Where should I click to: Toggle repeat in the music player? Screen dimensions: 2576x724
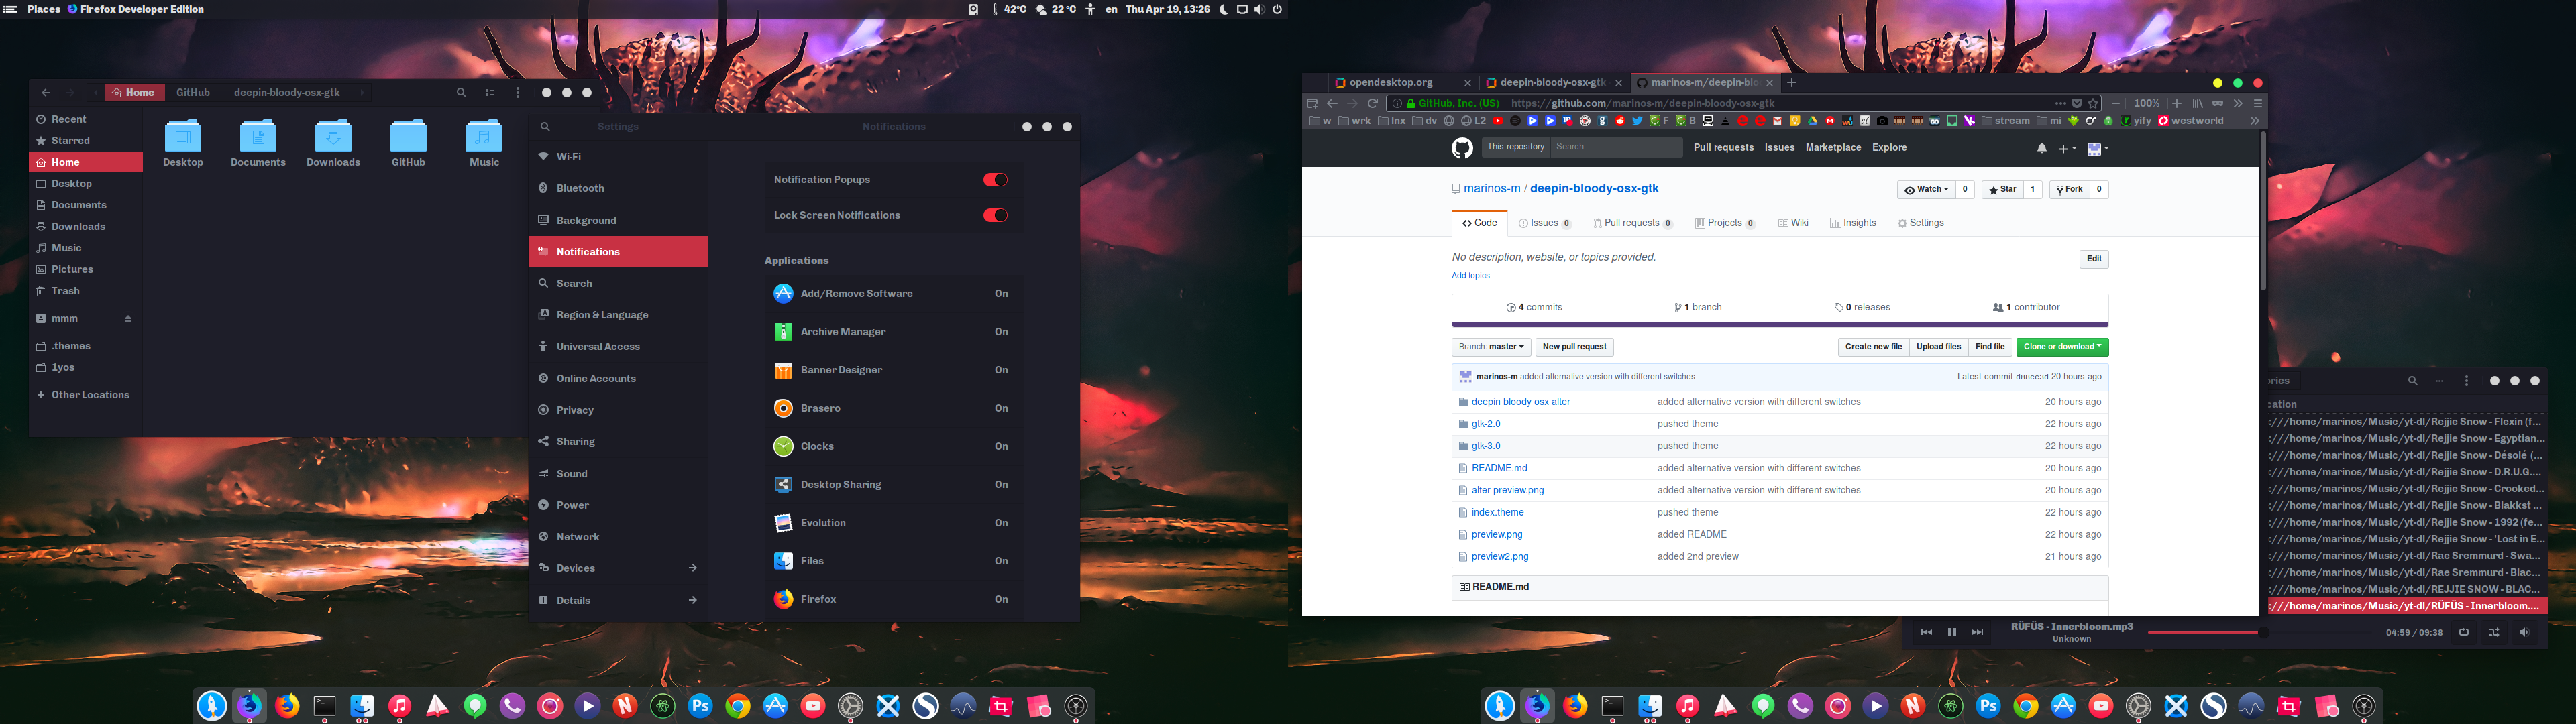(2464, 632)
